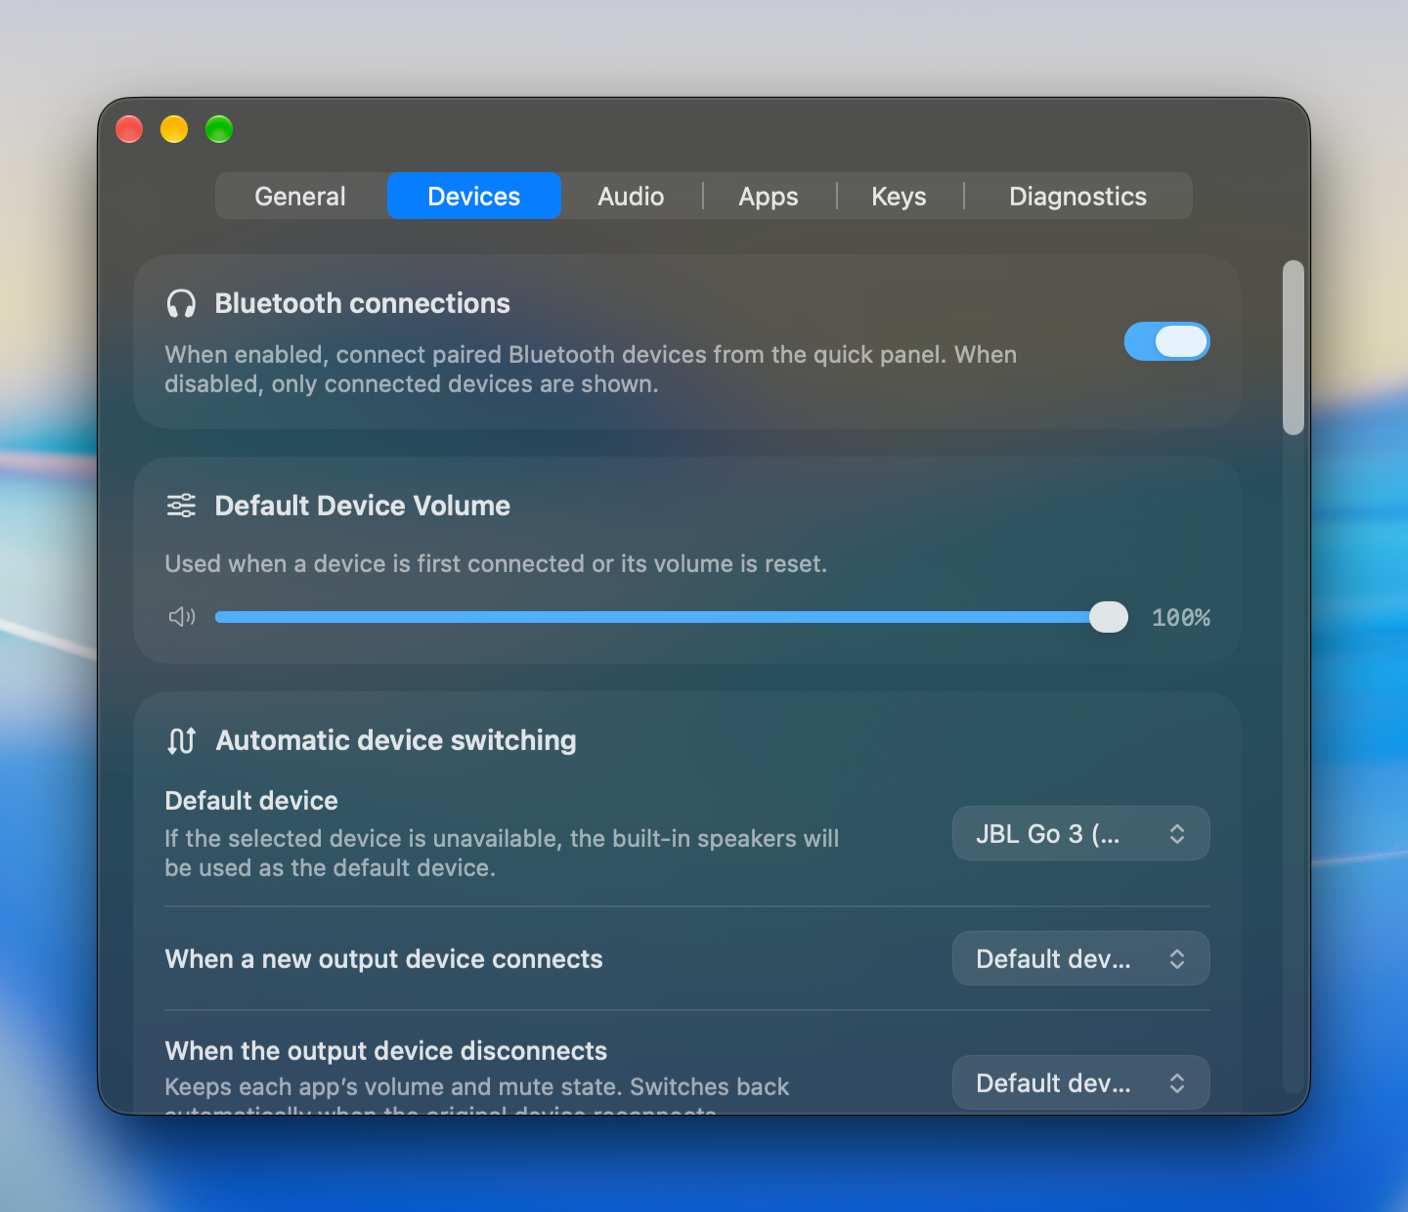Open the Default device dropdown showing JBL Go 3
The image size is (1408, 1212).
coord(1081,834)
